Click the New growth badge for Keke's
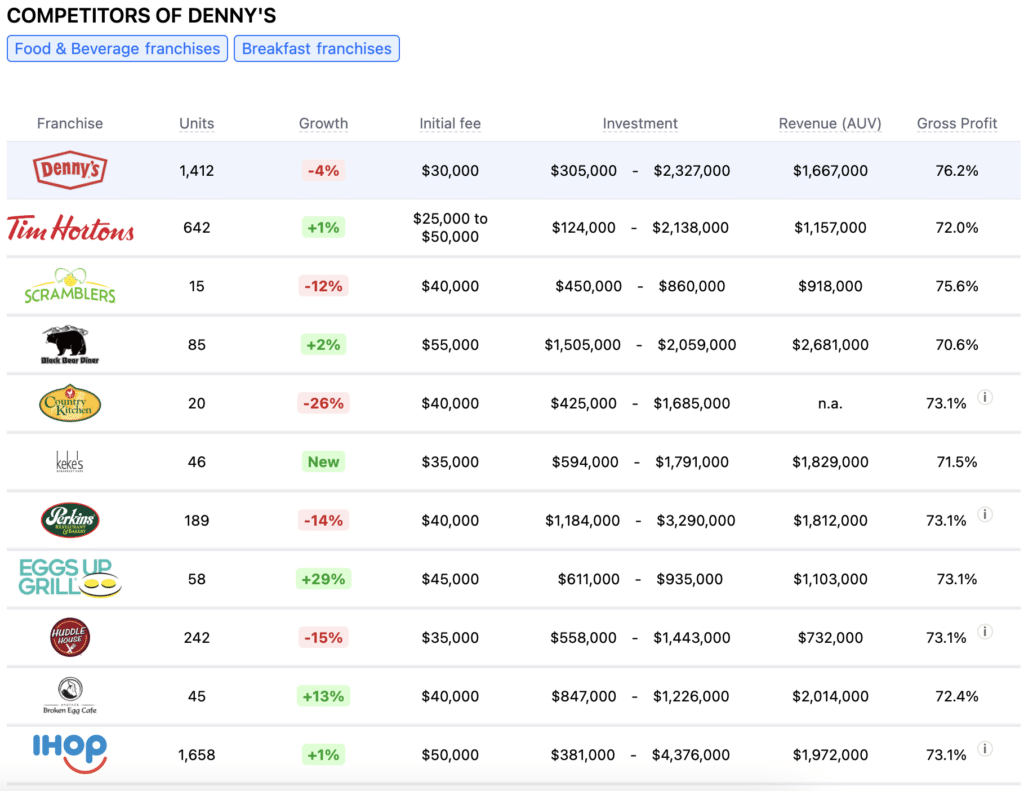Image resolution: width=1024 pixels, height=791 pixels. click(x=323, y=462)
